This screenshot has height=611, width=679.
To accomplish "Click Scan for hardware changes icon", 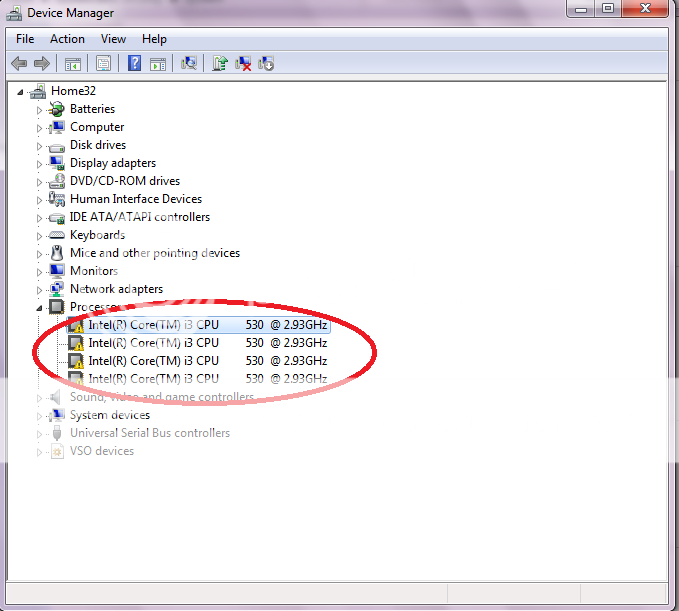I will click(x=188, y=63).
